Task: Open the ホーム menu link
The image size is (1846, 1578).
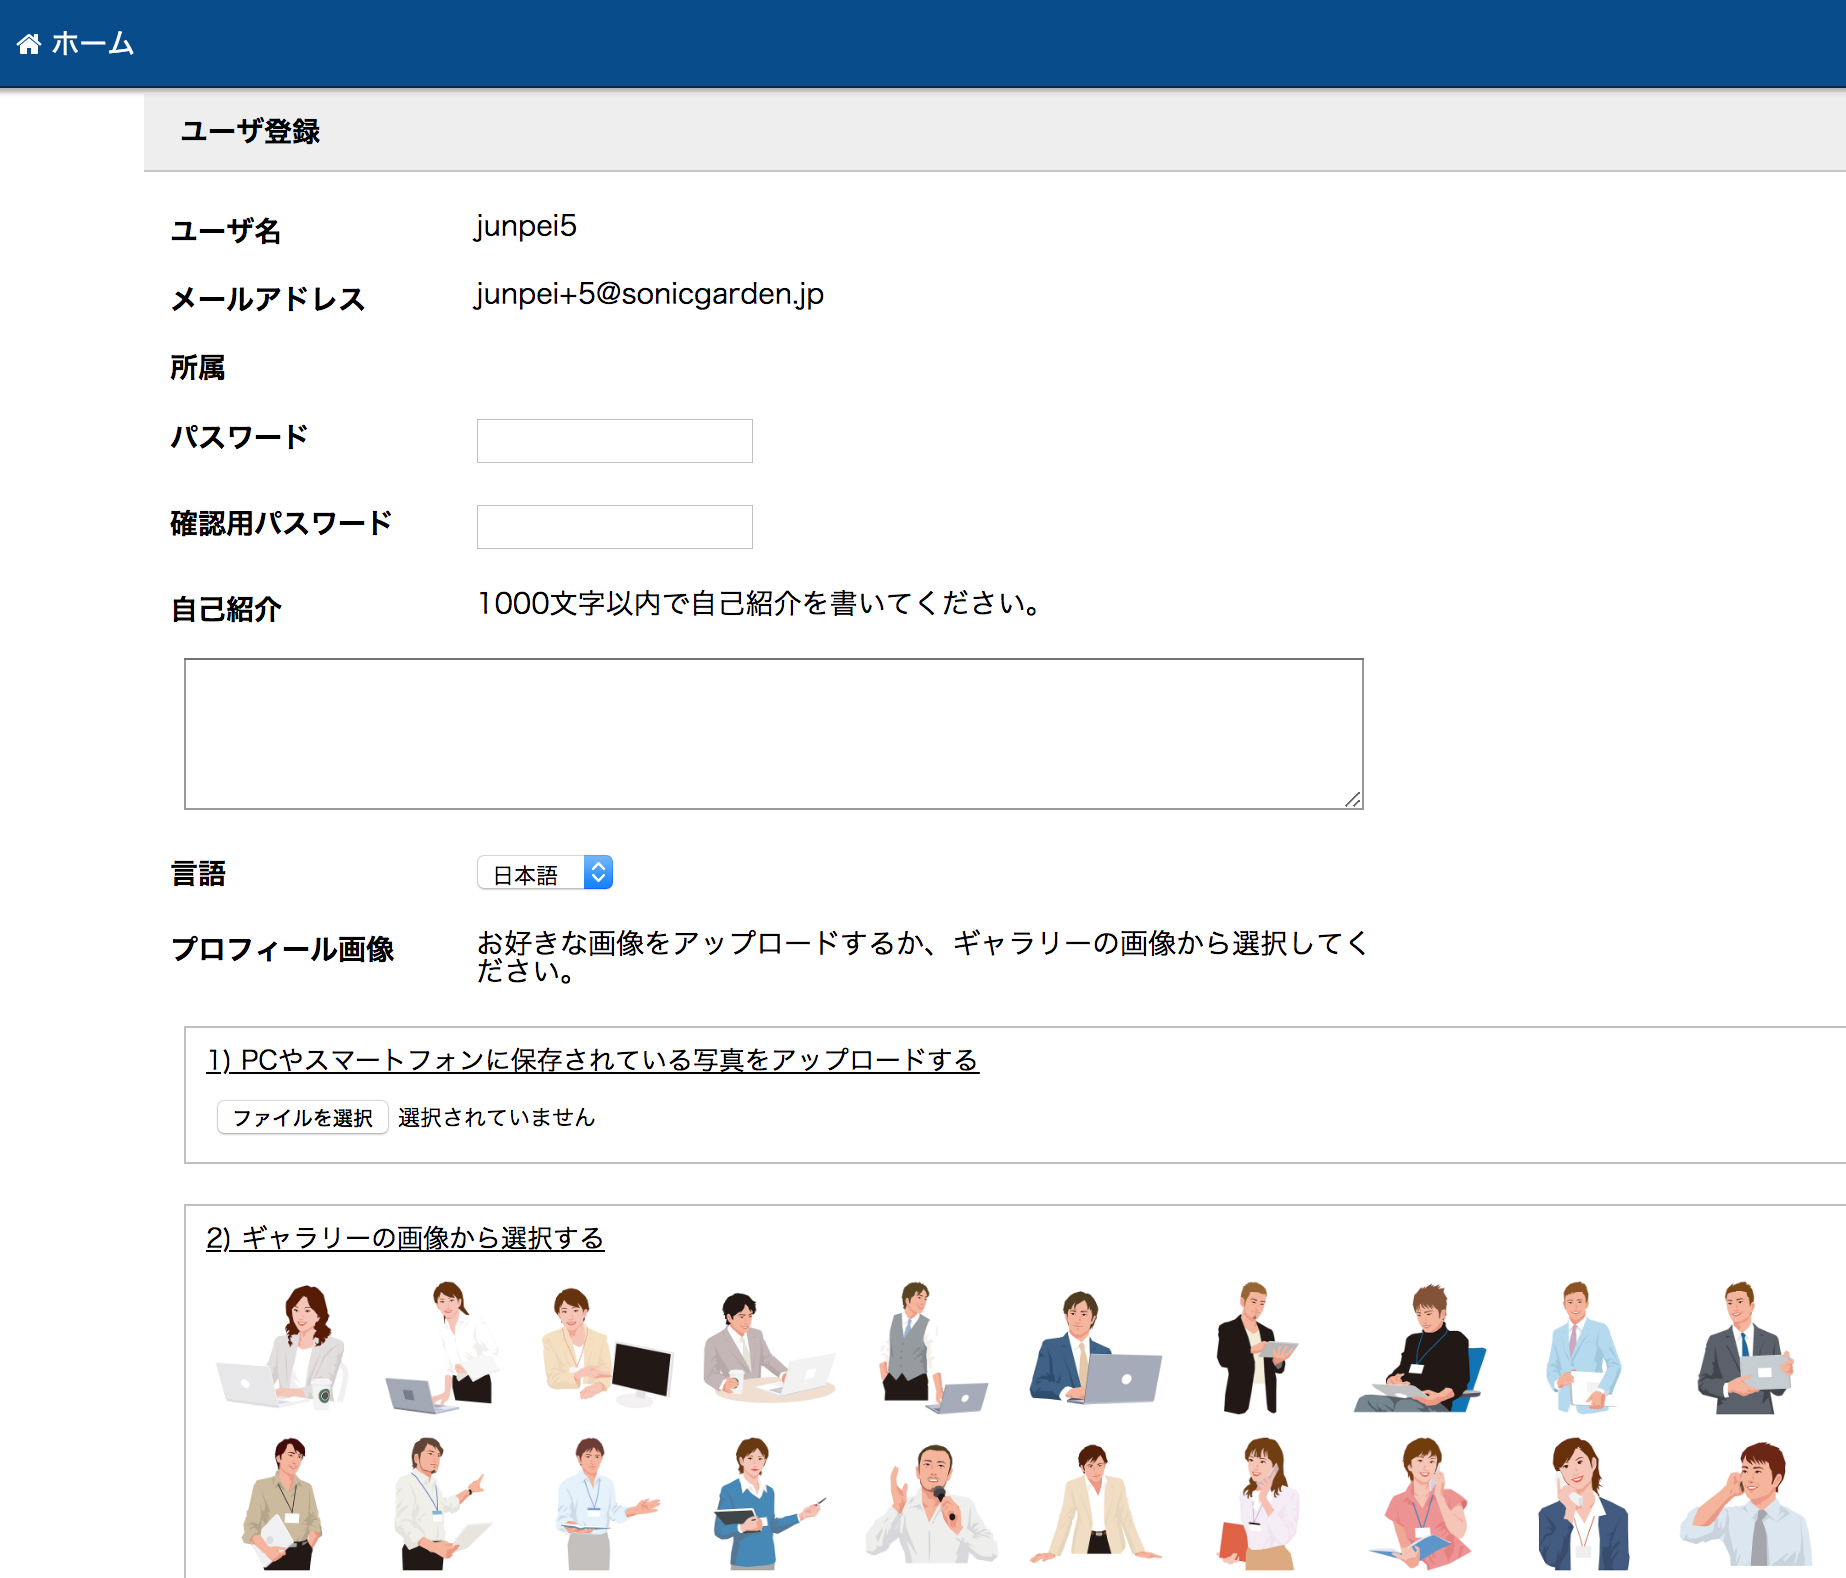Action: 92,44
